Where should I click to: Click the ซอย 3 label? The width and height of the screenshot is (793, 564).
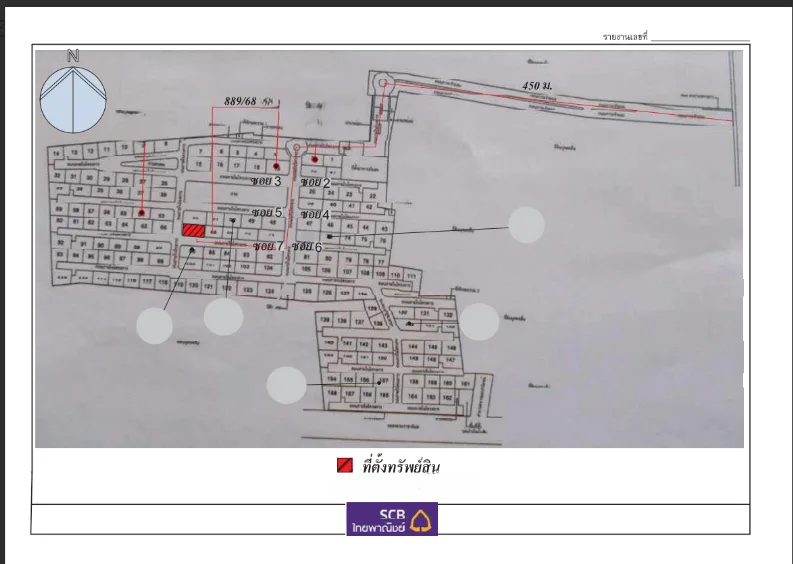coord(266,181)
